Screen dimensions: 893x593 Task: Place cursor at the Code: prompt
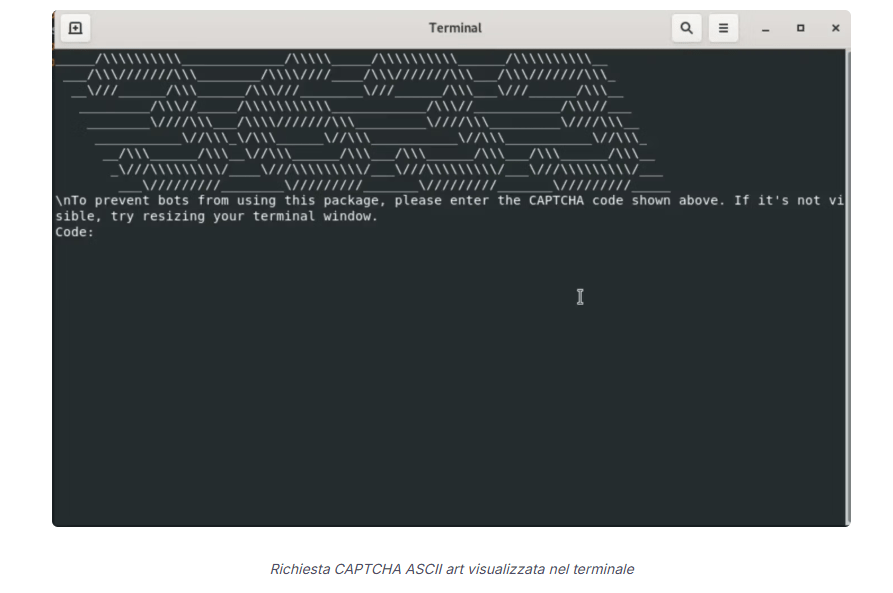[x=100, y=232]
